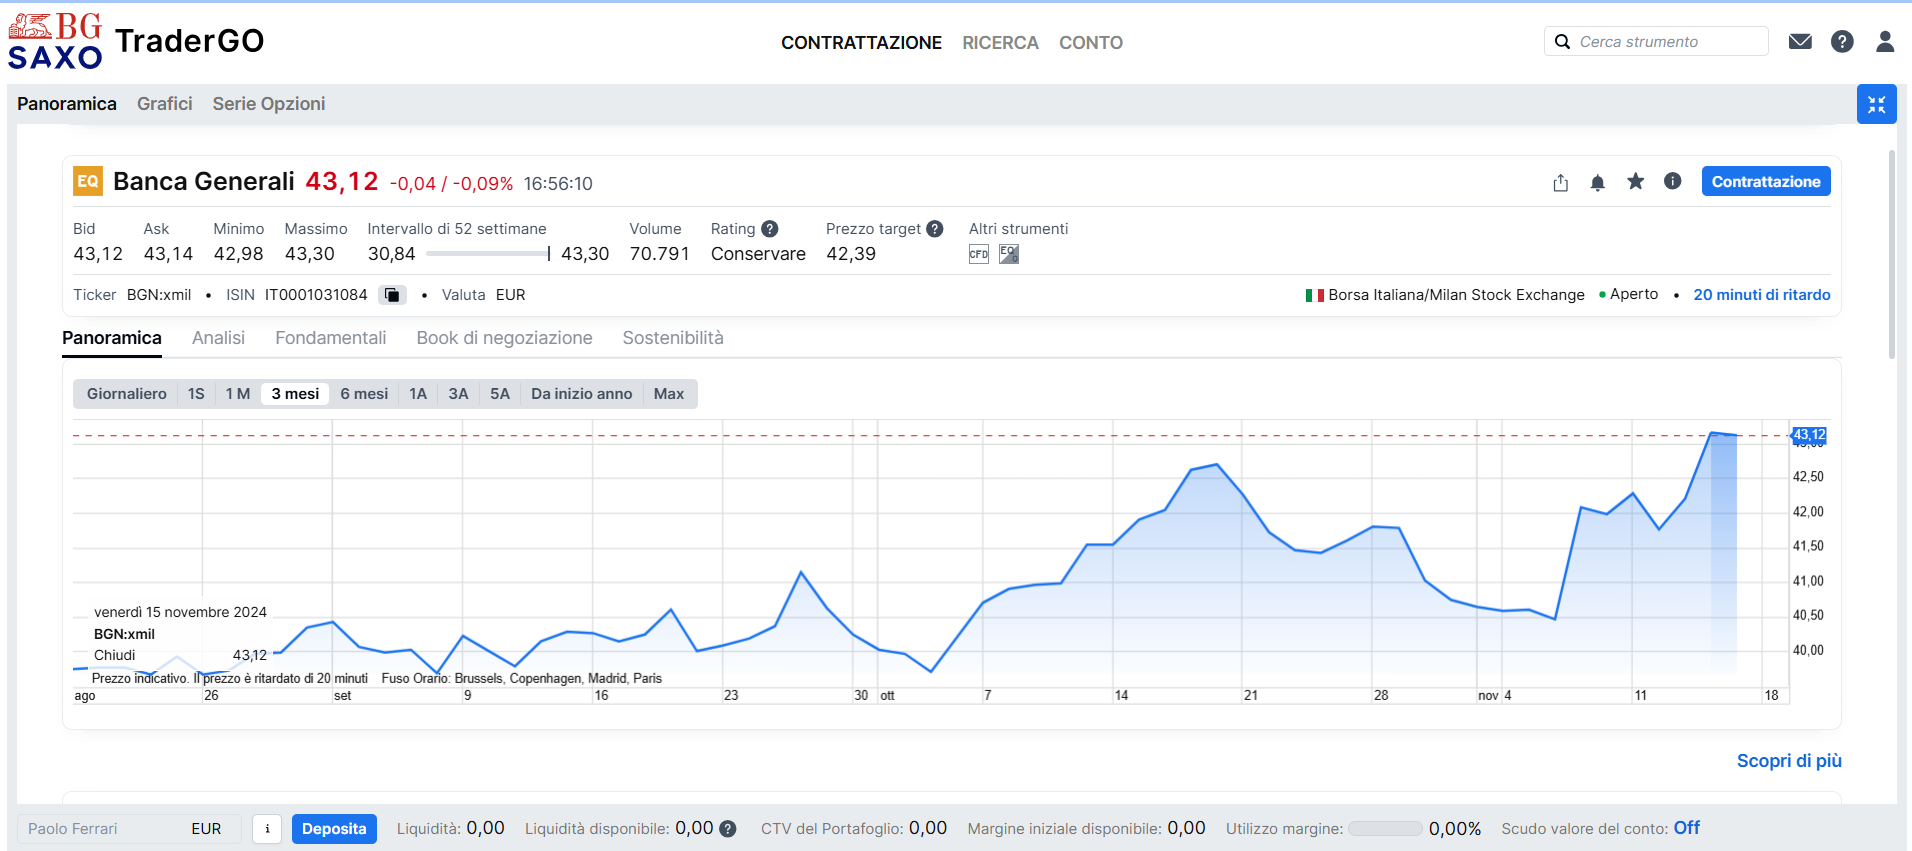
Task: Open account info 'i' button
Action: [267, 829]
